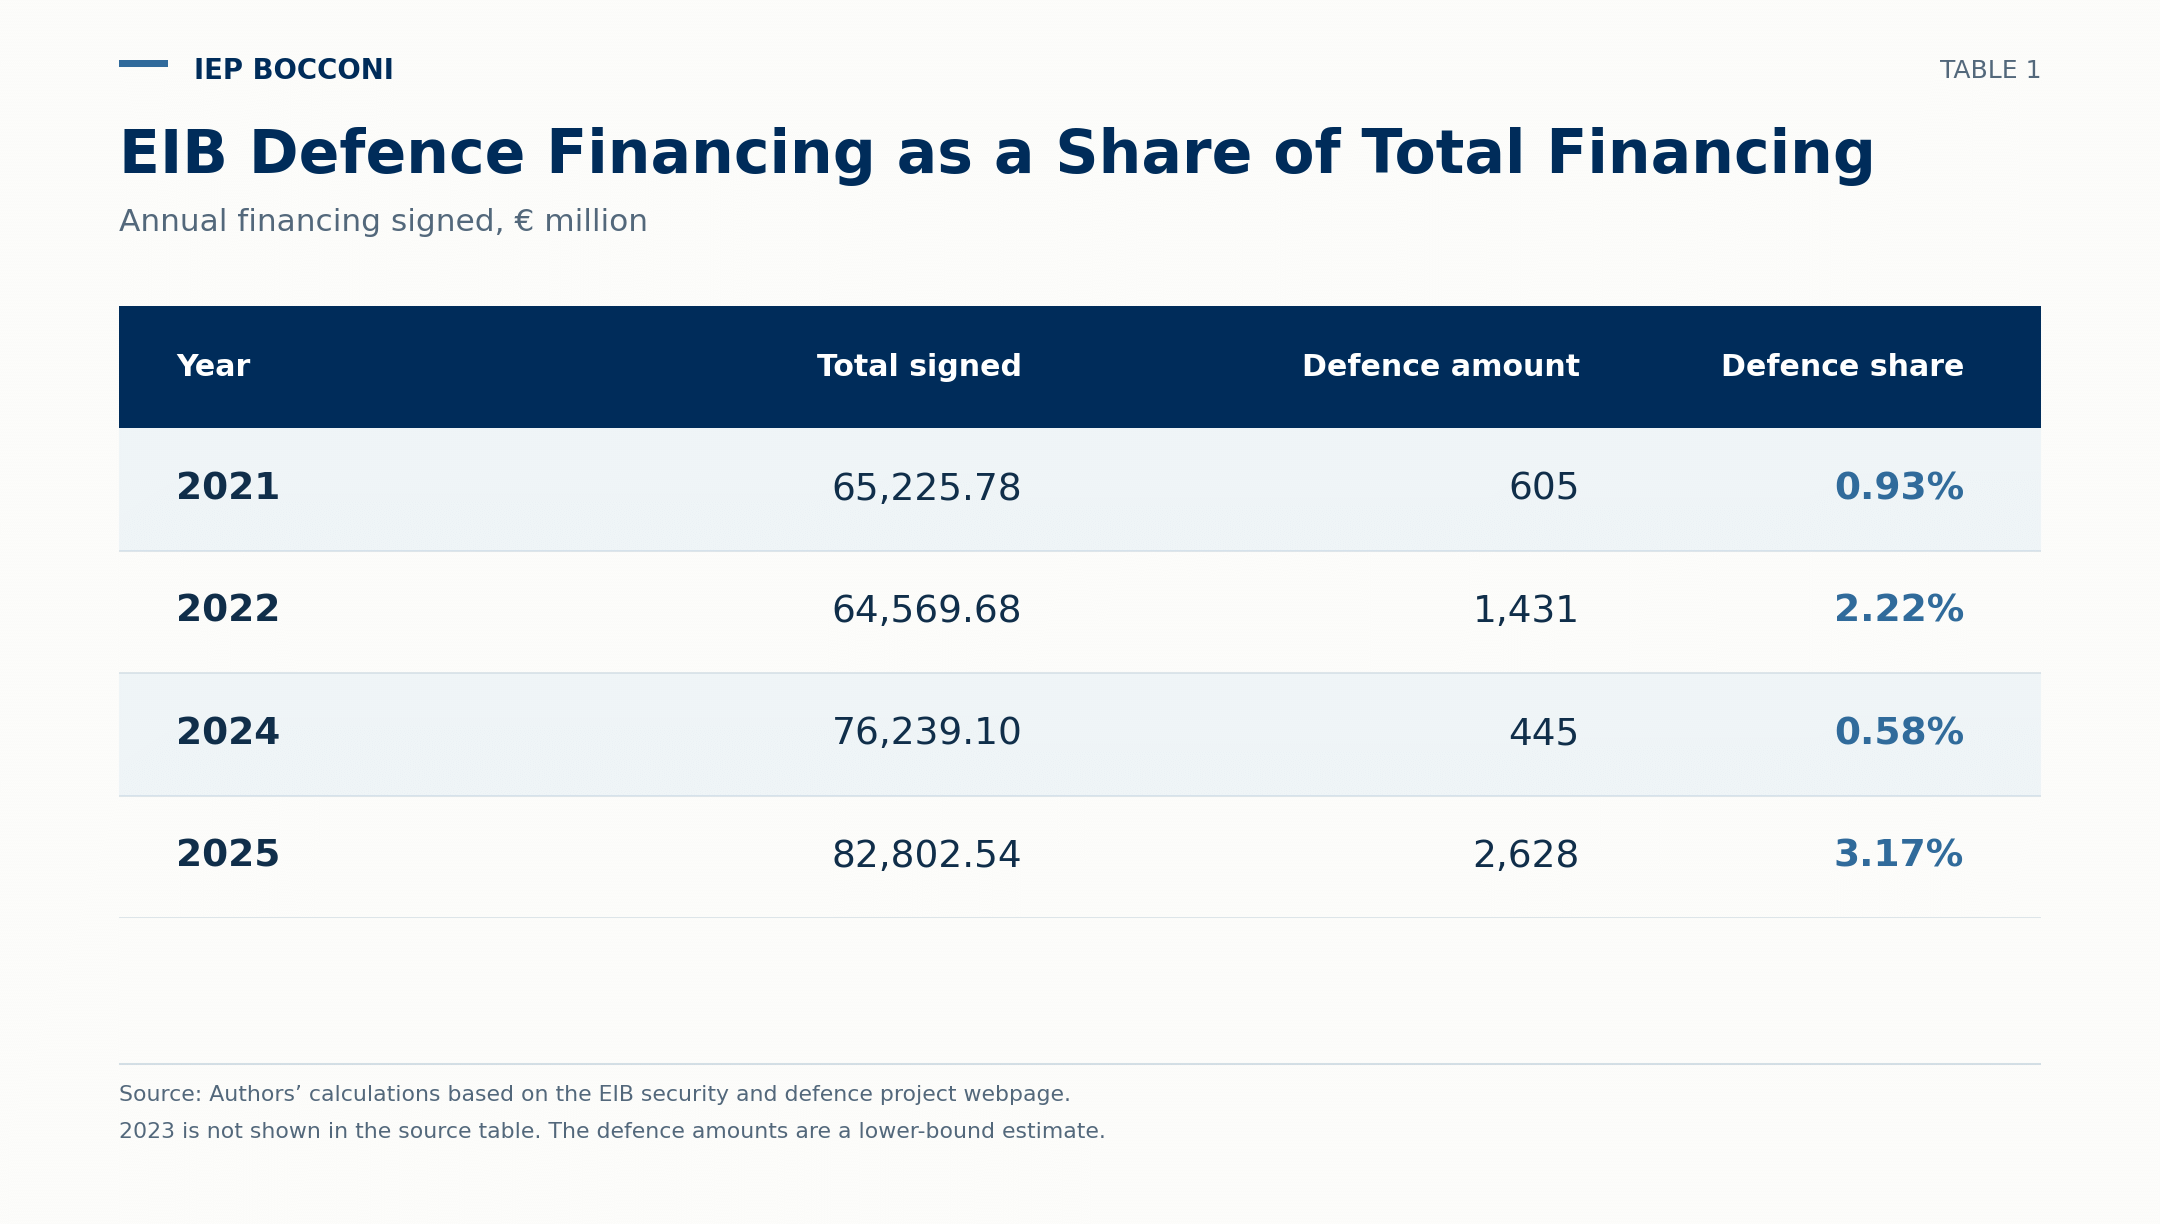Select the 2025 year cell
The height and width of the screenshot is (1224, 2160).
pyautogui.click(x=228, y=855)
